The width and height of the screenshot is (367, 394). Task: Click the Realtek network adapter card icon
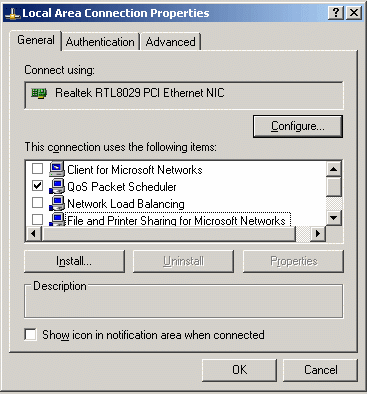click(x=39, y=93)
